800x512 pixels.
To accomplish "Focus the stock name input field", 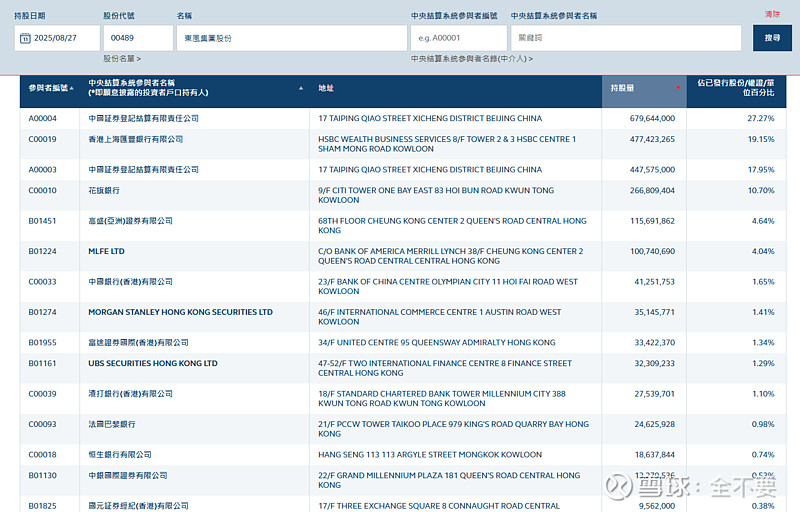I will coord(292,38).
